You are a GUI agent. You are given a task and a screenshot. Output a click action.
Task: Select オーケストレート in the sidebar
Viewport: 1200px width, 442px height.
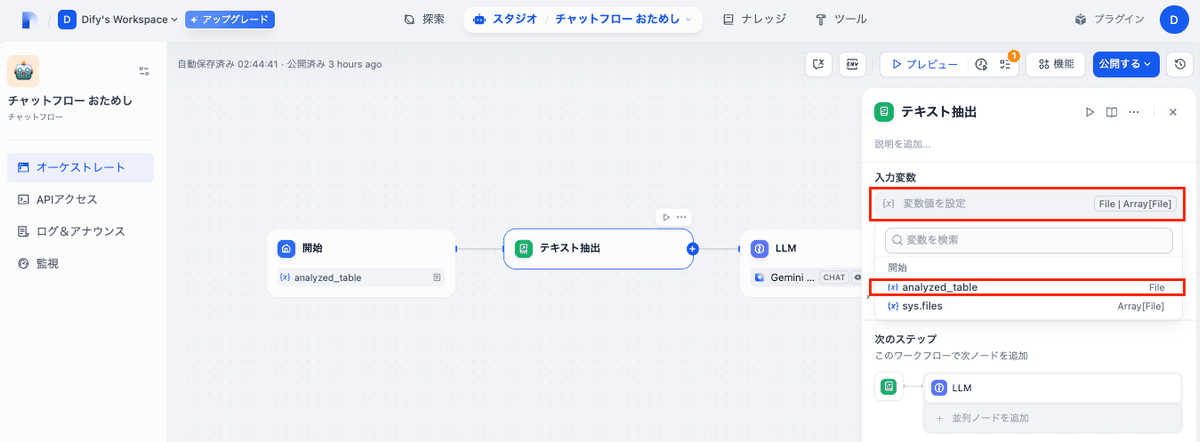coord(80,168)
